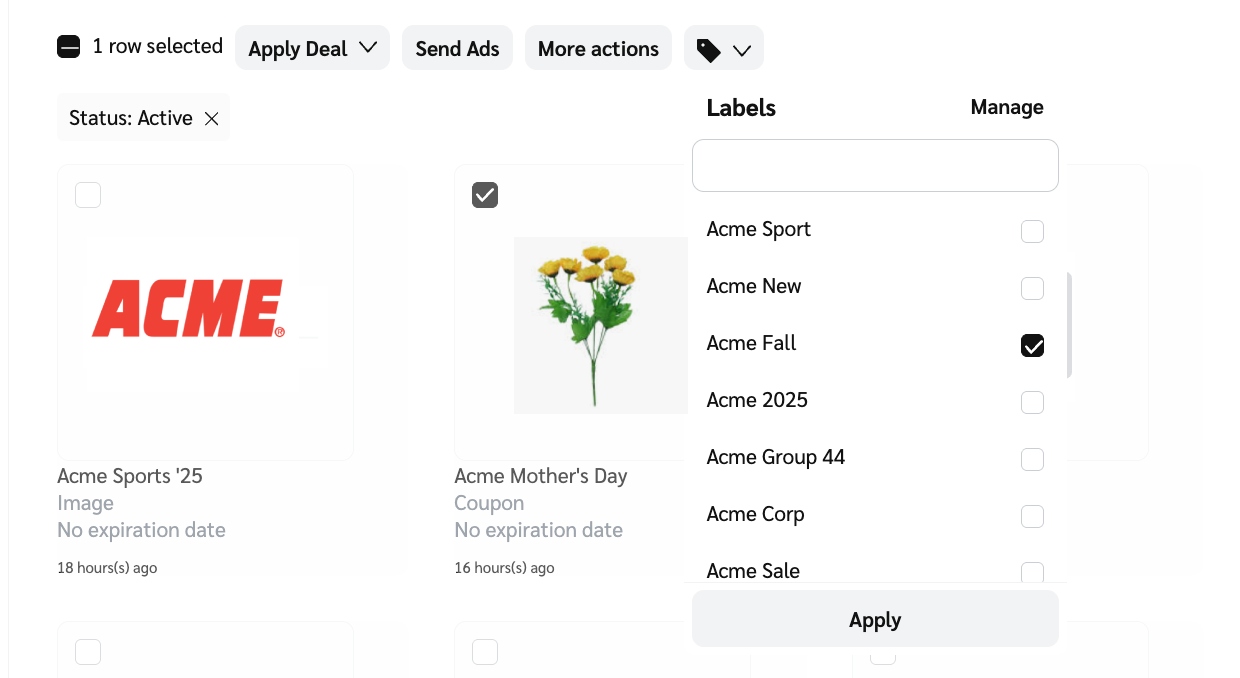Click the labels list scrollbar
The image size is (1240, 678).
coord(1069,325)
